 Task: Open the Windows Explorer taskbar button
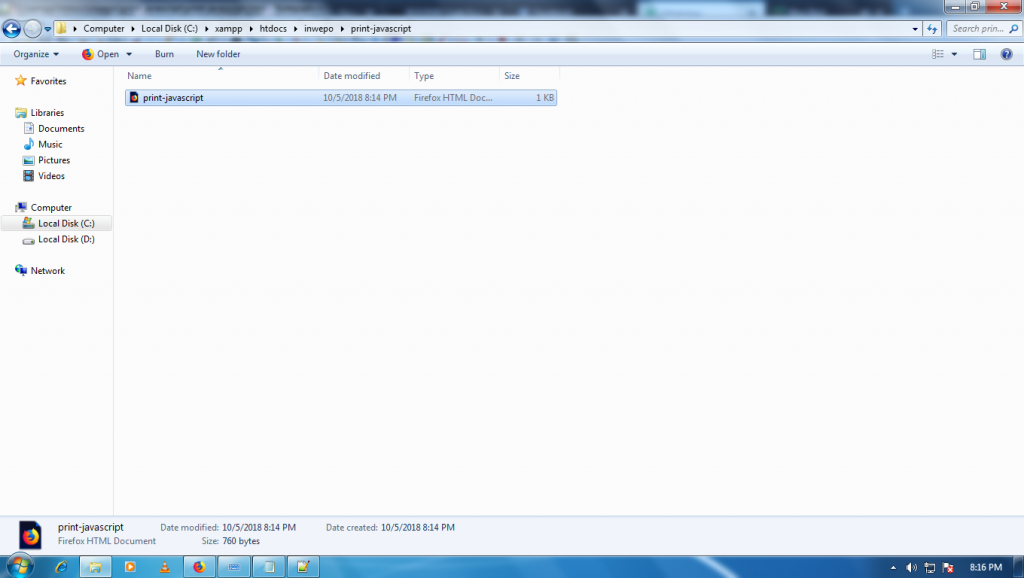pos(95,567)
